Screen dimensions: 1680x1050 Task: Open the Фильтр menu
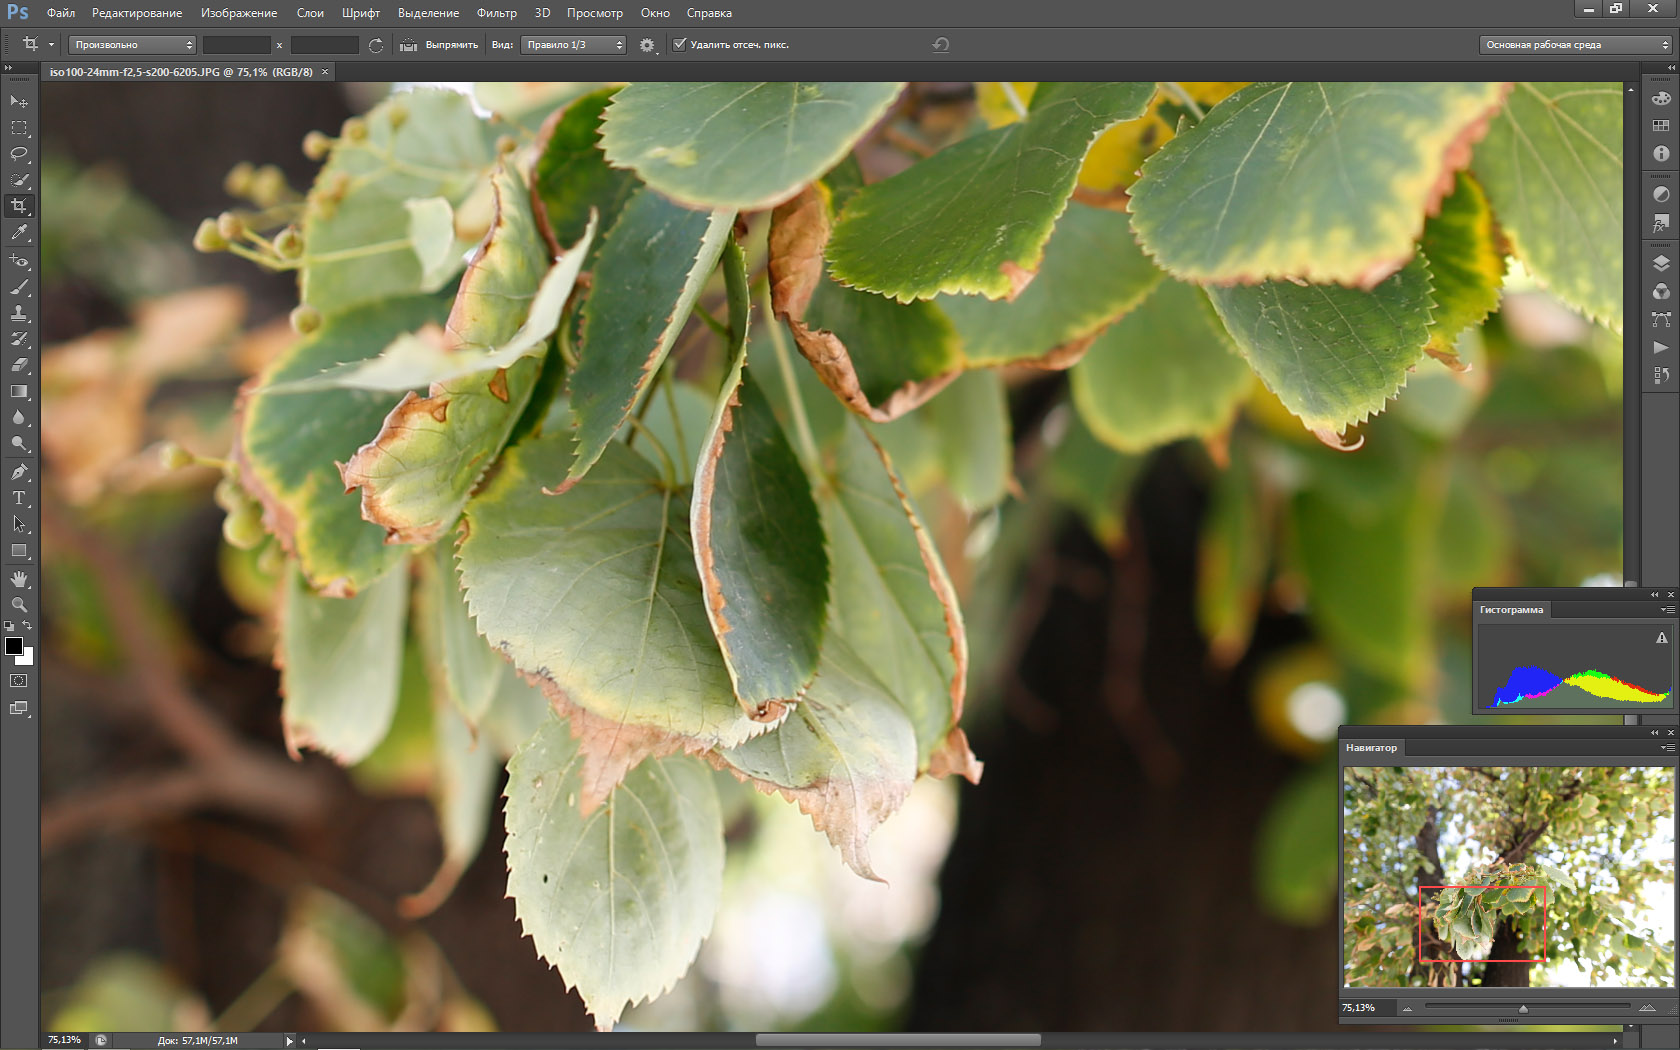point(496,13)
